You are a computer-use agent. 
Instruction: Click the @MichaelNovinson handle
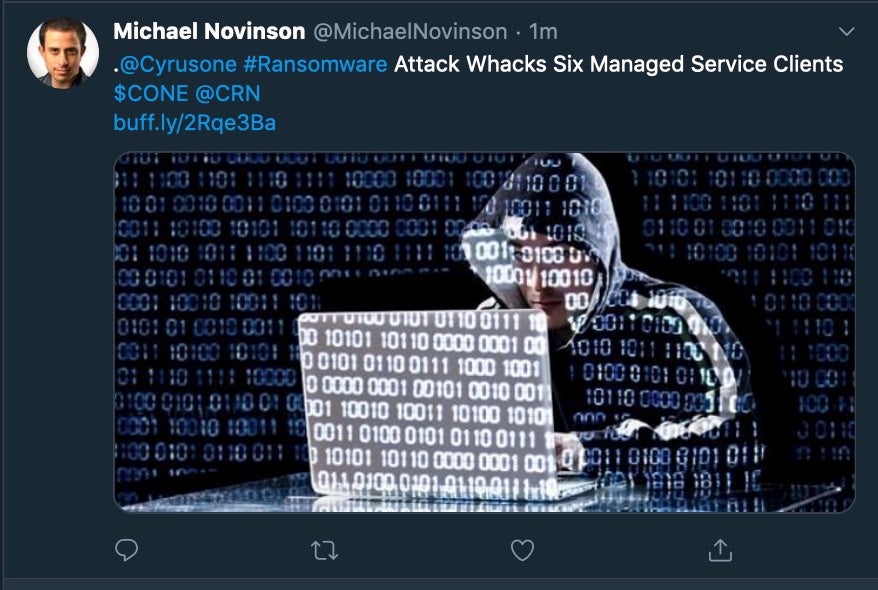410,32
